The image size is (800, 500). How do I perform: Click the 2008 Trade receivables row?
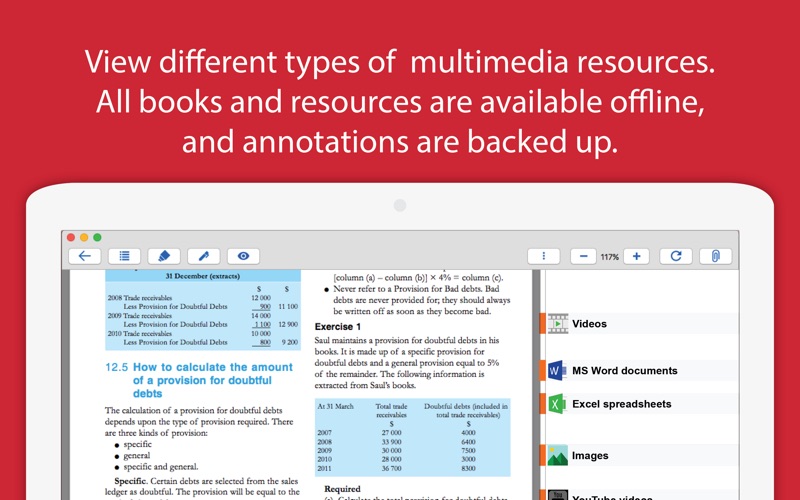[x=190, y=297]
